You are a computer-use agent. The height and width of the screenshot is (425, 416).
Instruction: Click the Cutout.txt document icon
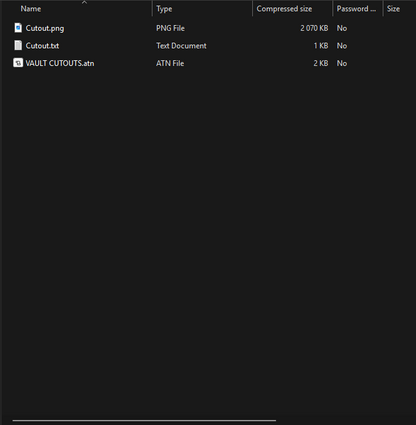click(18, 45)
